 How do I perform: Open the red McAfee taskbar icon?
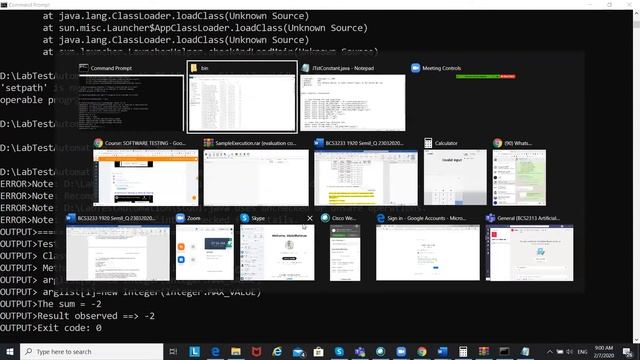pyautogui.click(x=256, y=351)
